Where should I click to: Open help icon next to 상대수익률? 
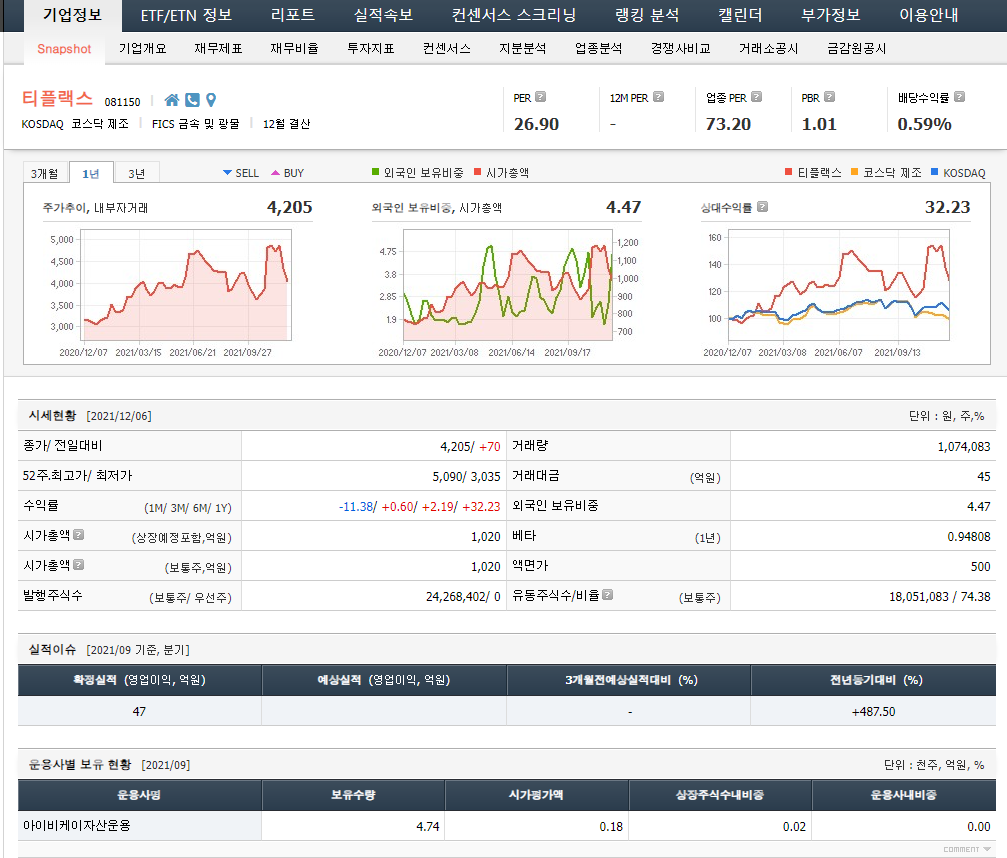762,207
